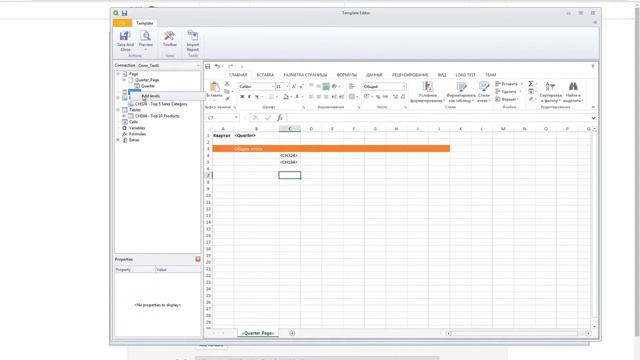Click the font color A icon
640x360 pixels.
(297, 97)
